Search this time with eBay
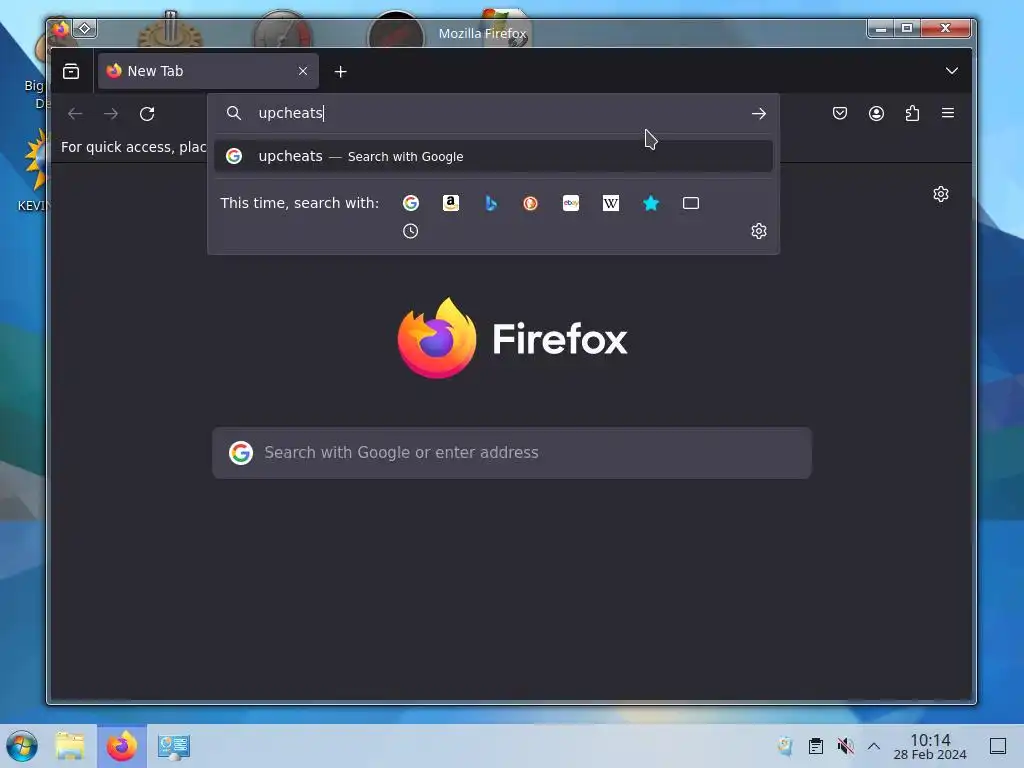1024x768 pixels. click(x=571, y=203)
